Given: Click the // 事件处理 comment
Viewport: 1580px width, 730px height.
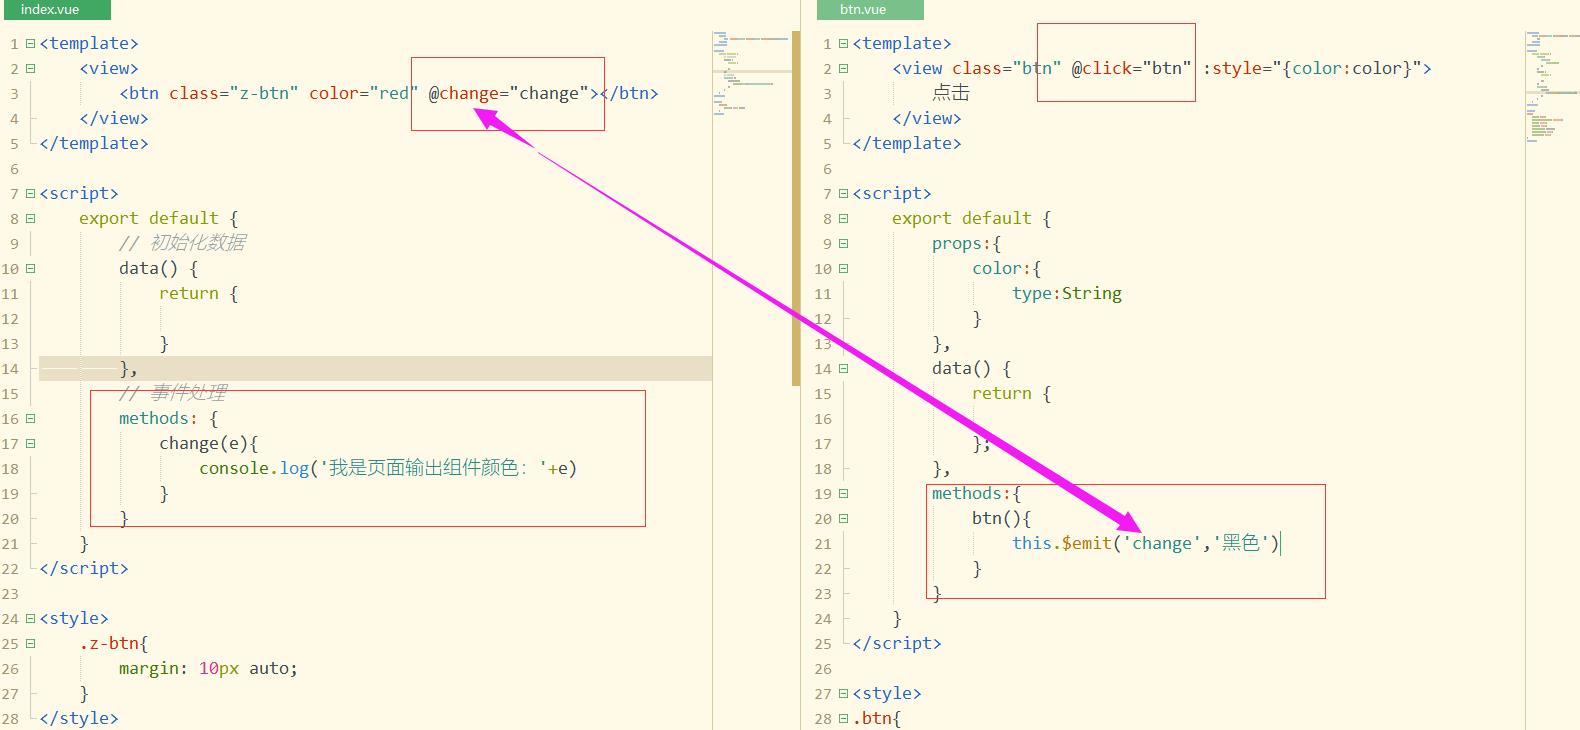Looking at the screenshot, I should (x=172, y=394).
